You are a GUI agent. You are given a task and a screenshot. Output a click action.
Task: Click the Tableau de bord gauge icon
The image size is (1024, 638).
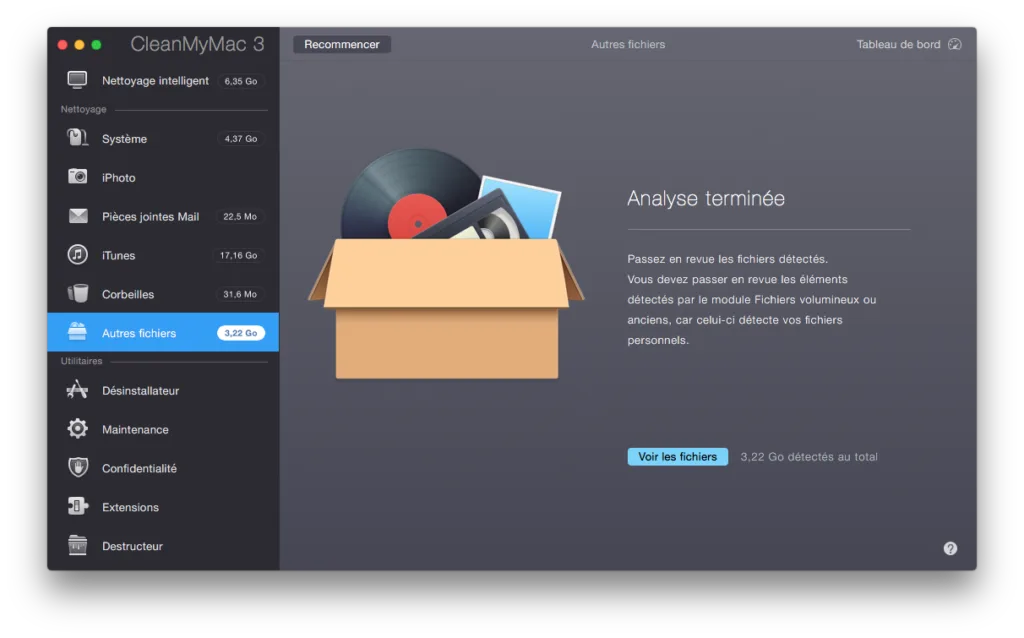tap(954, 44)
